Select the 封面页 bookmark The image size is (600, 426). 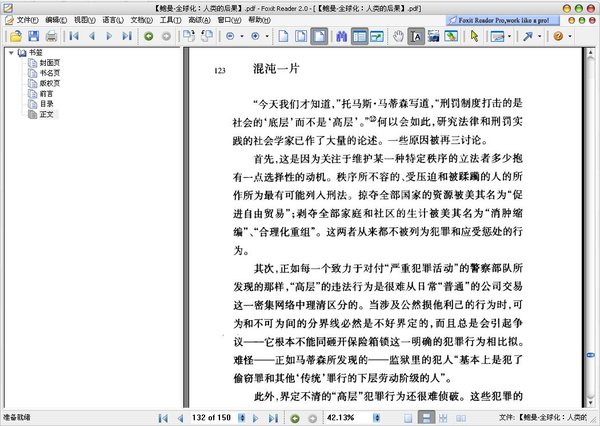(50, 63)
